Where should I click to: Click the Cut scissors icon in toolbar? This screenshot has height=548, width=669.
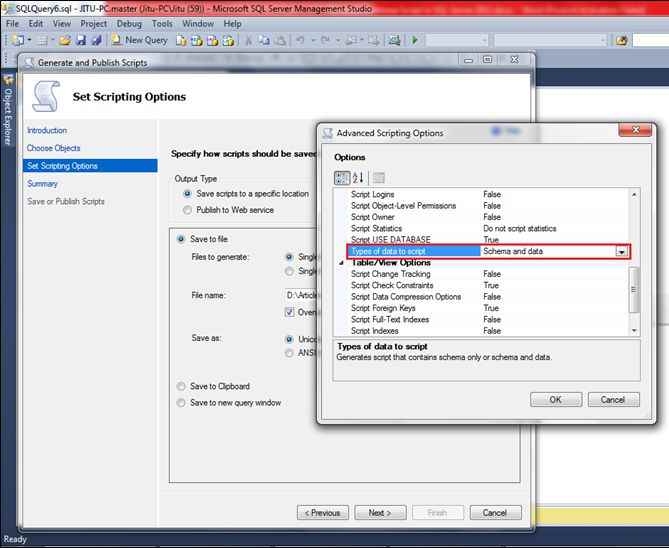[x=249, y=40]
